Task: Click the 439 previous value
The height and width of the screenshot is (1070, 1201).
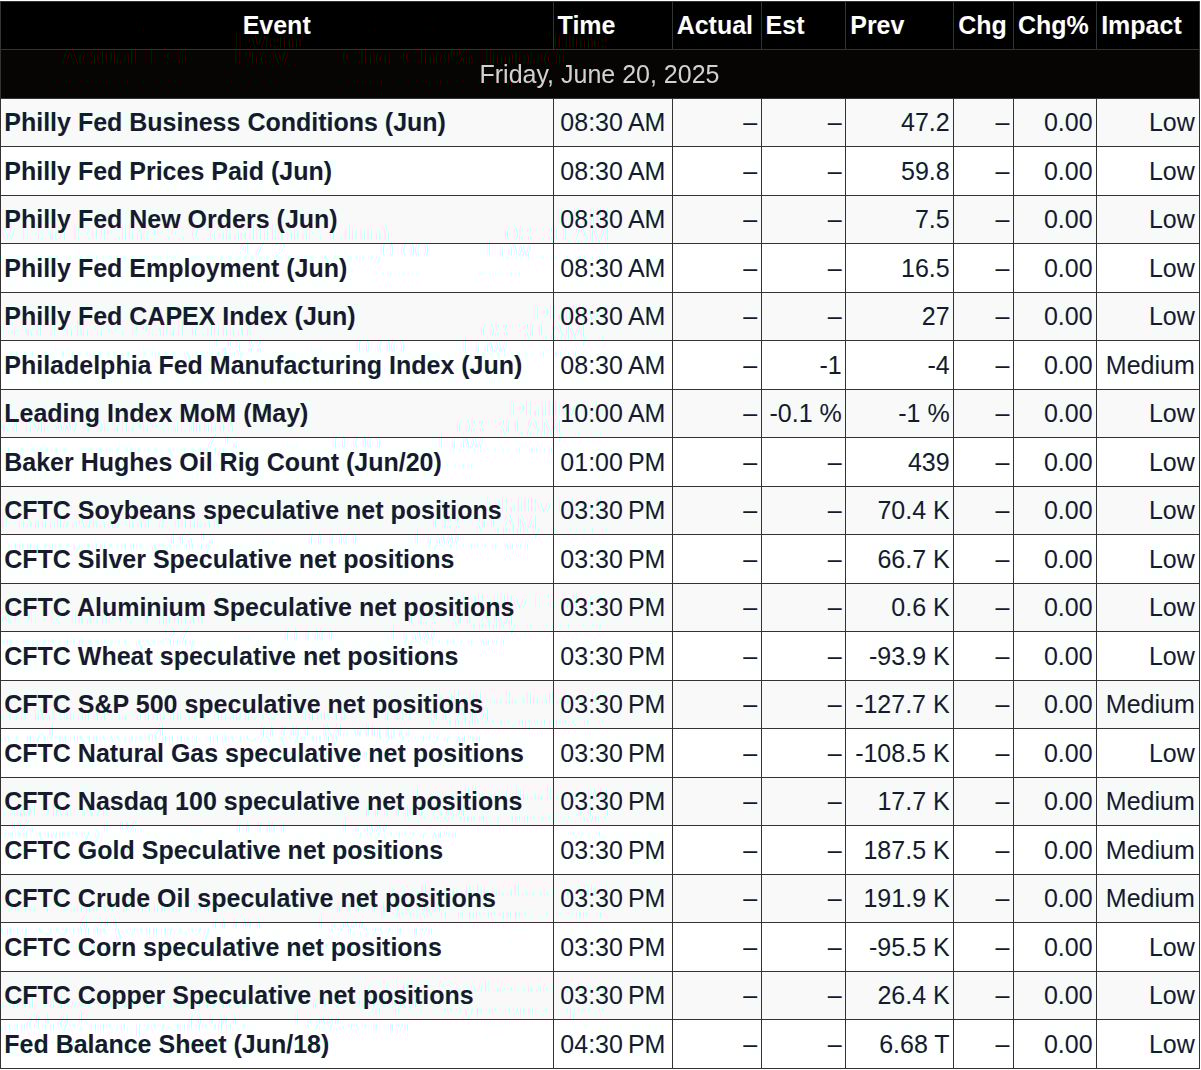Action: (x=929, y=463)
